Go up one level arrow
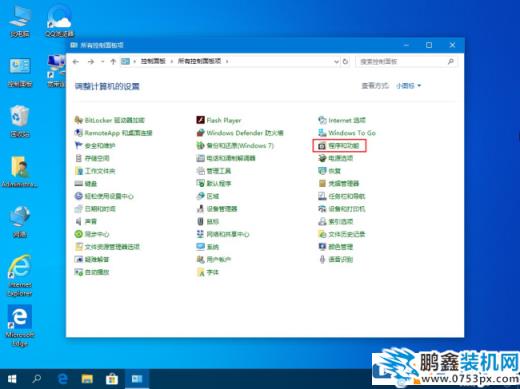The height and width of the screenshot is (389, 520). click(113, 61)
